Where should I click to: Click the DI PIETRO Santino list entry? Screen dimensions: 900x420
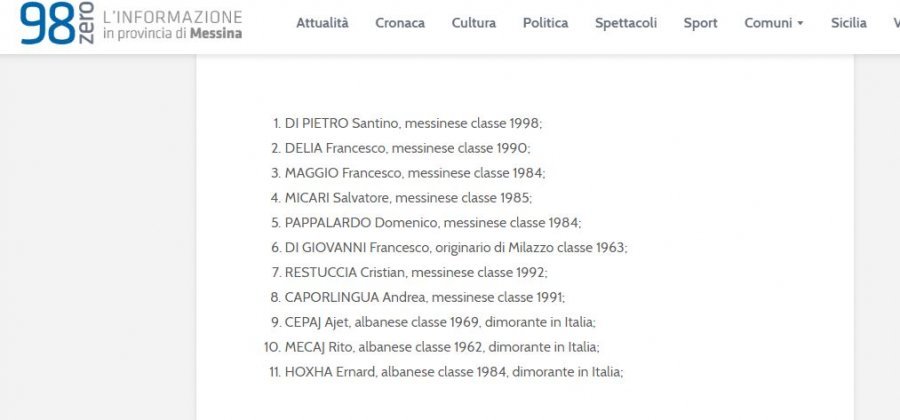tap(412, 124)
